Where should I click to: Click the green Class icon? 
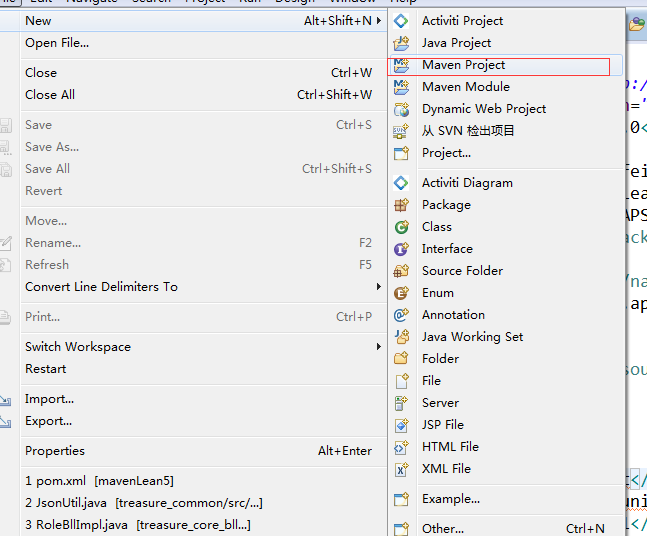(401, 227)
